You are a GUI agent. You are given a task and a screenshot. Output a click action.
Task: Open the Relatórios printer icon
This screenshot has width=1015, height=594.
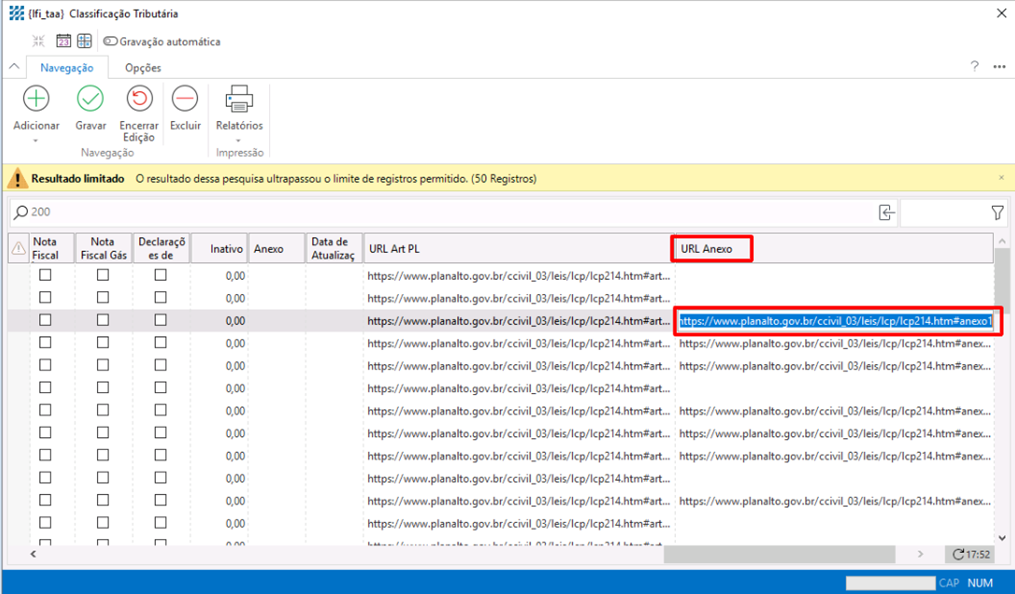(239, 99)
